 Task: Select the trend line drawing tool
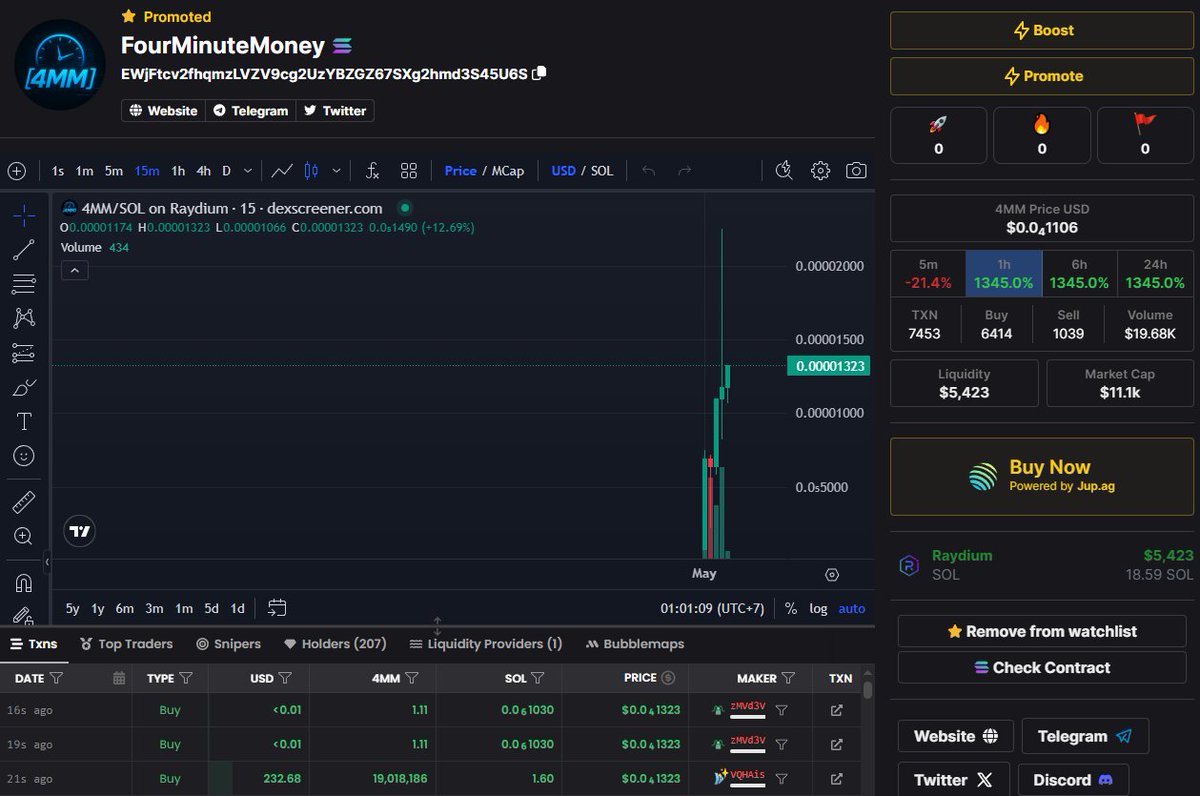click(x=24, y=250)
